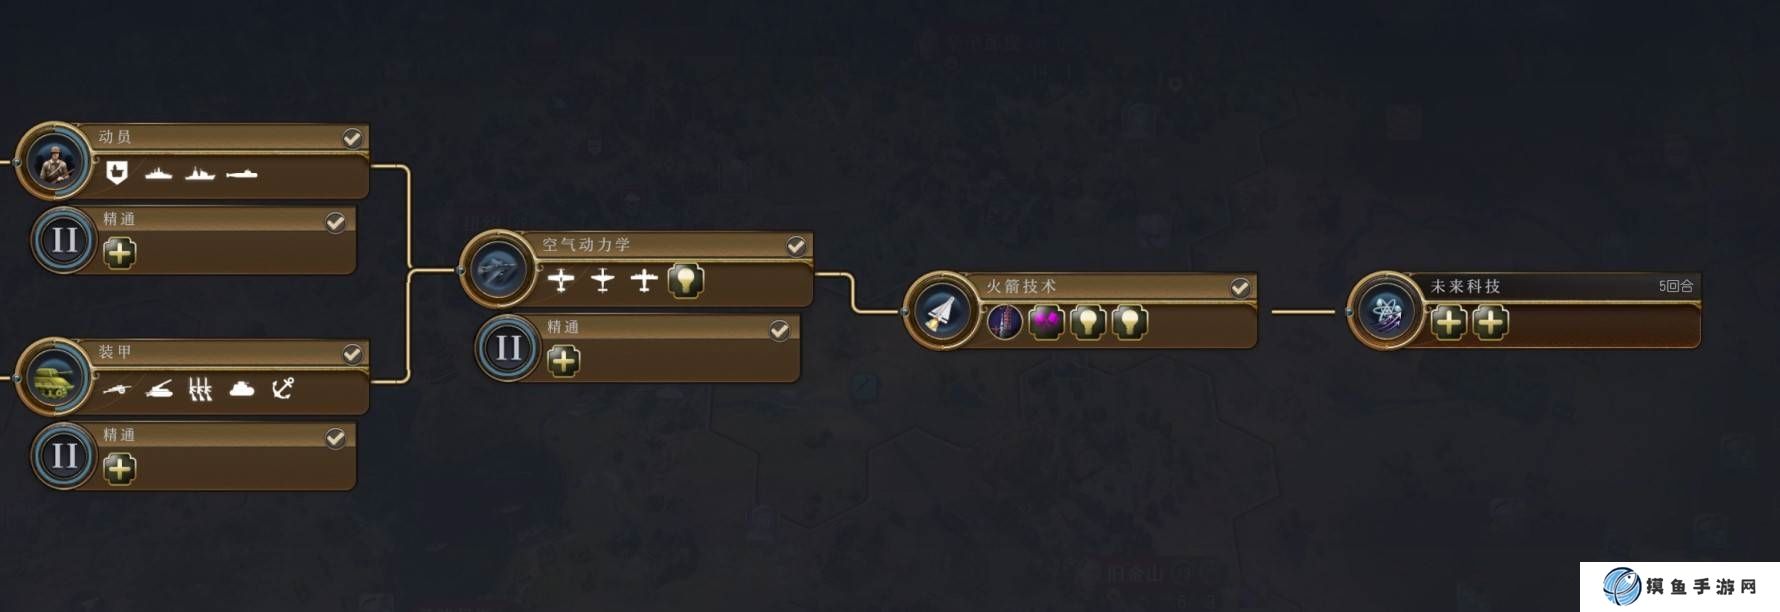Open the jet icon of 空气动力学
The height and width of the screenshot is (612, 1780).
click(x=498, y=269)
